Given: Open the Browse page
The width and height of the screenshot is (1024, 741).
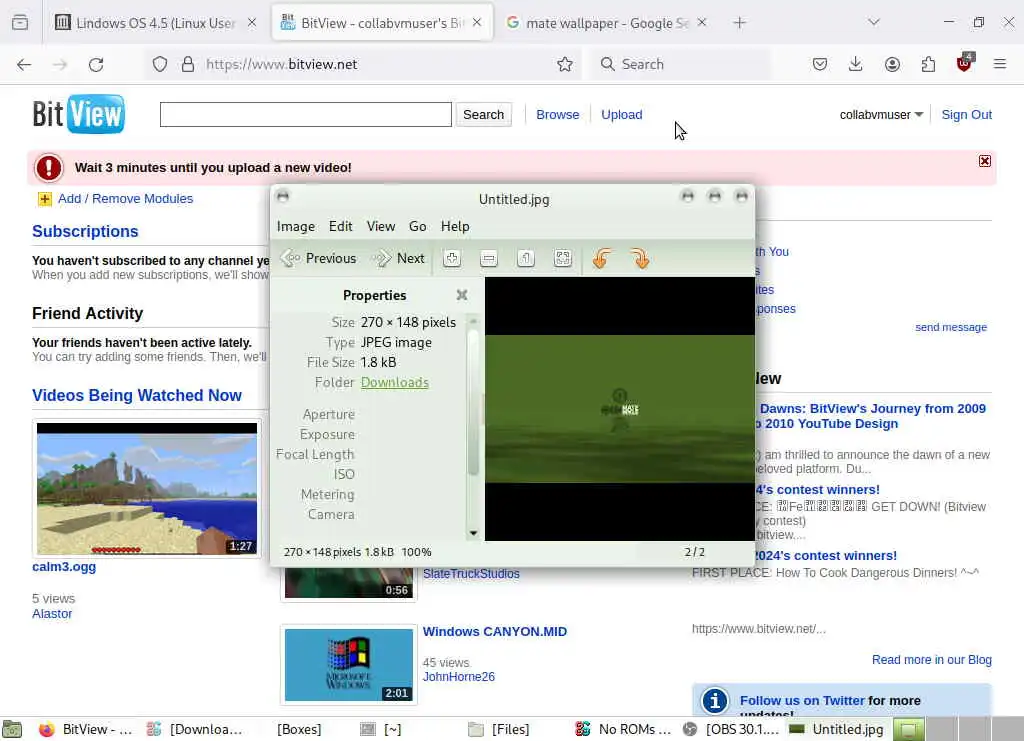Looking at the screenshot, I should point(558,115).
